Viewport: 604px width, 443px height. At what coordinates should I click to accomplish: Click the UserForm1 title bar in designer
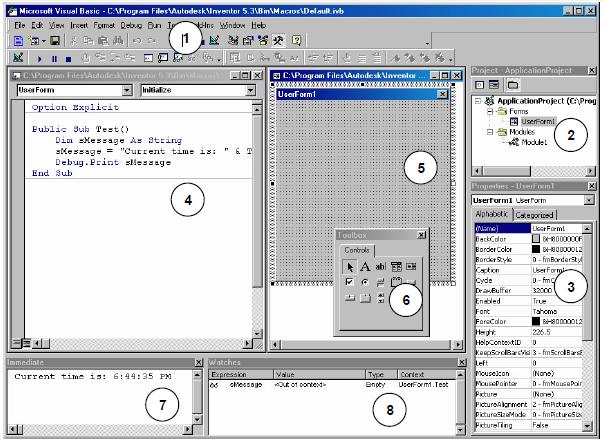(362, 94)
